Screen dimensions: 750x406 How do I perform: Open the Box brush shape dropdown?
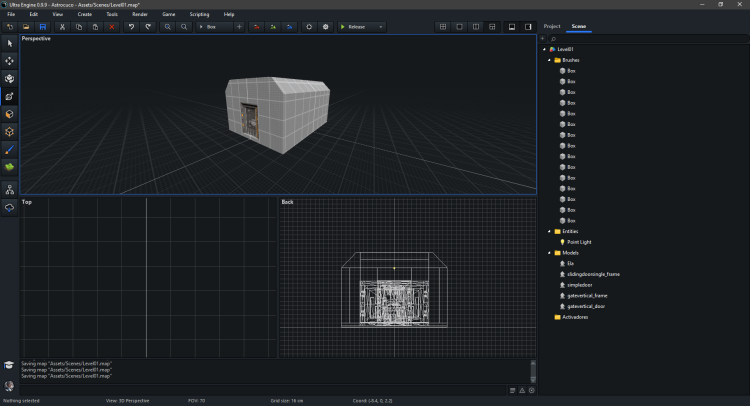click(x=214, y=26)
